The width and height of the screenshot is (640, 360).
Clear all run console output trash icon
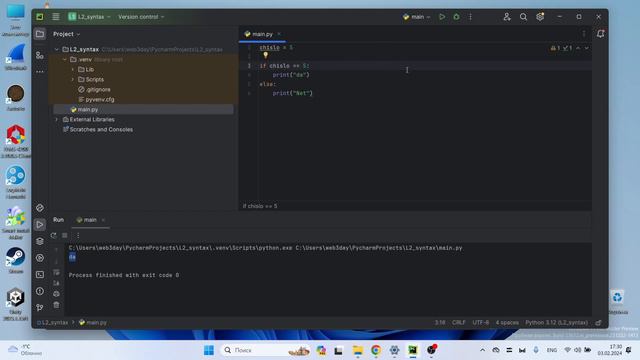[x=56, y=305]
